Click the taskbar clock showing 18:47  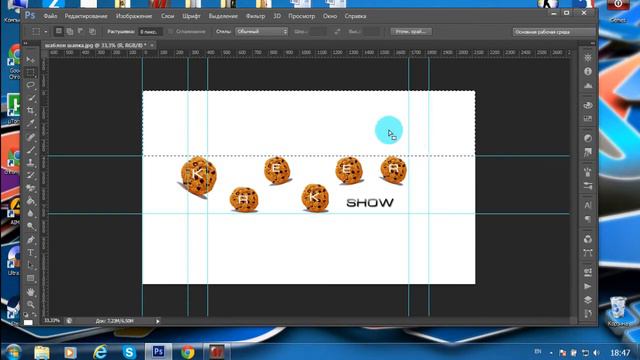tap(620, 352)
